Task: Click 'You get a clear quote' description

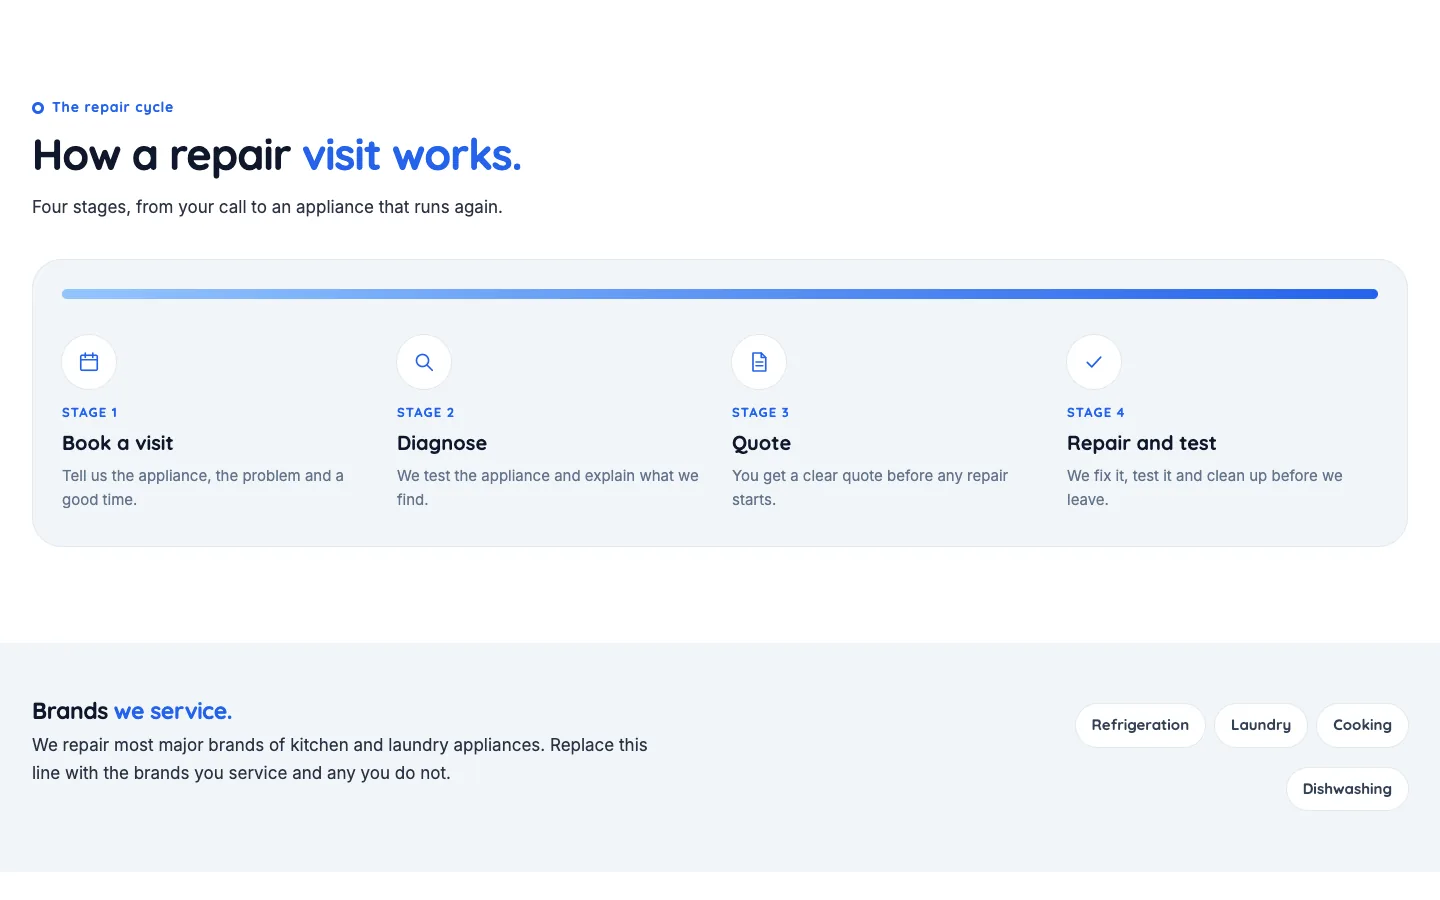Action: [x=870, y=488]
